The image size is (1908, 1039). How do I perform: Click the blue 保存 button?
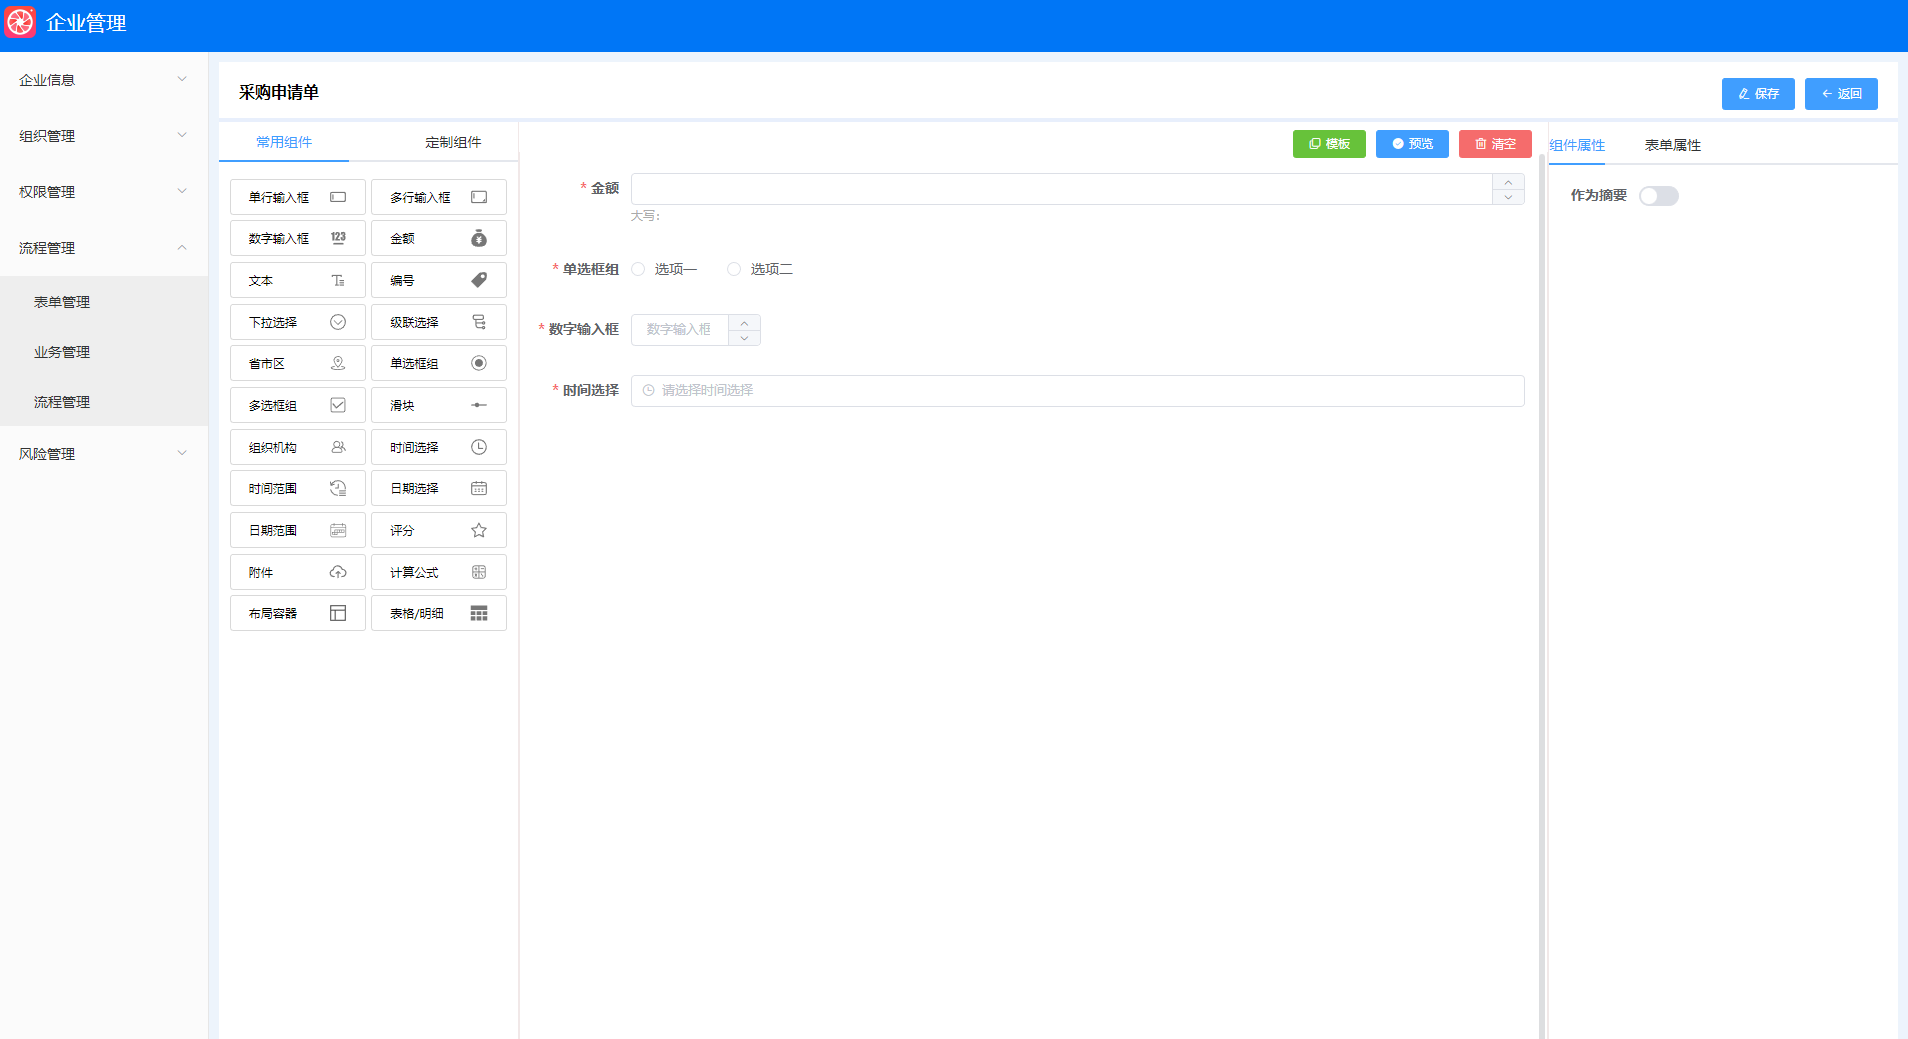click(1758, 94)
